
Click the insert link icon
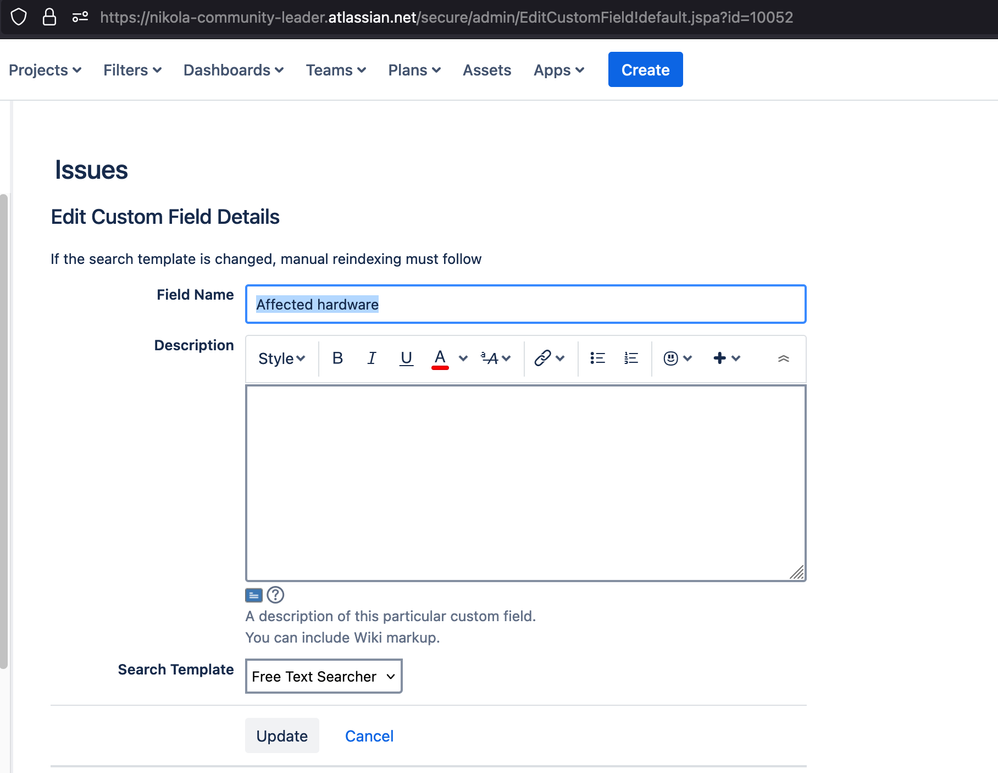tap(542, 358)
